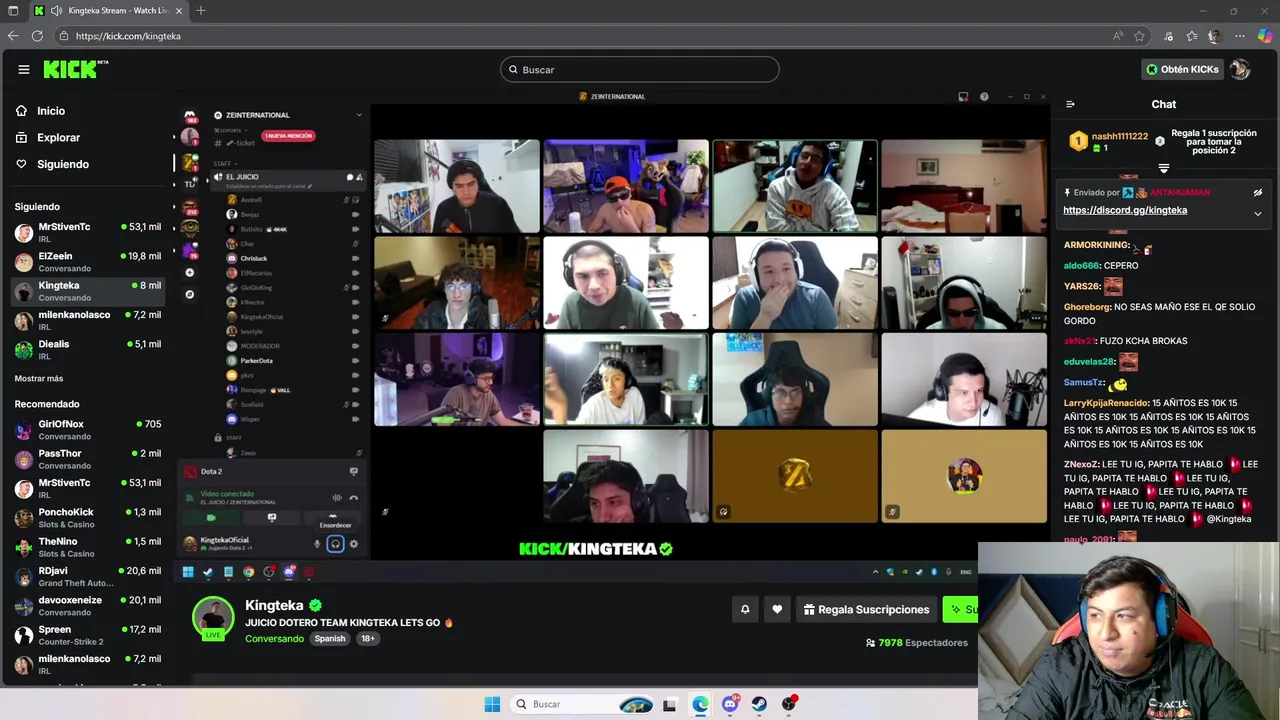Viewport: 1280px width, 720px height.
Task: Open Copilot in Edge
Action: pos(1264,36)
